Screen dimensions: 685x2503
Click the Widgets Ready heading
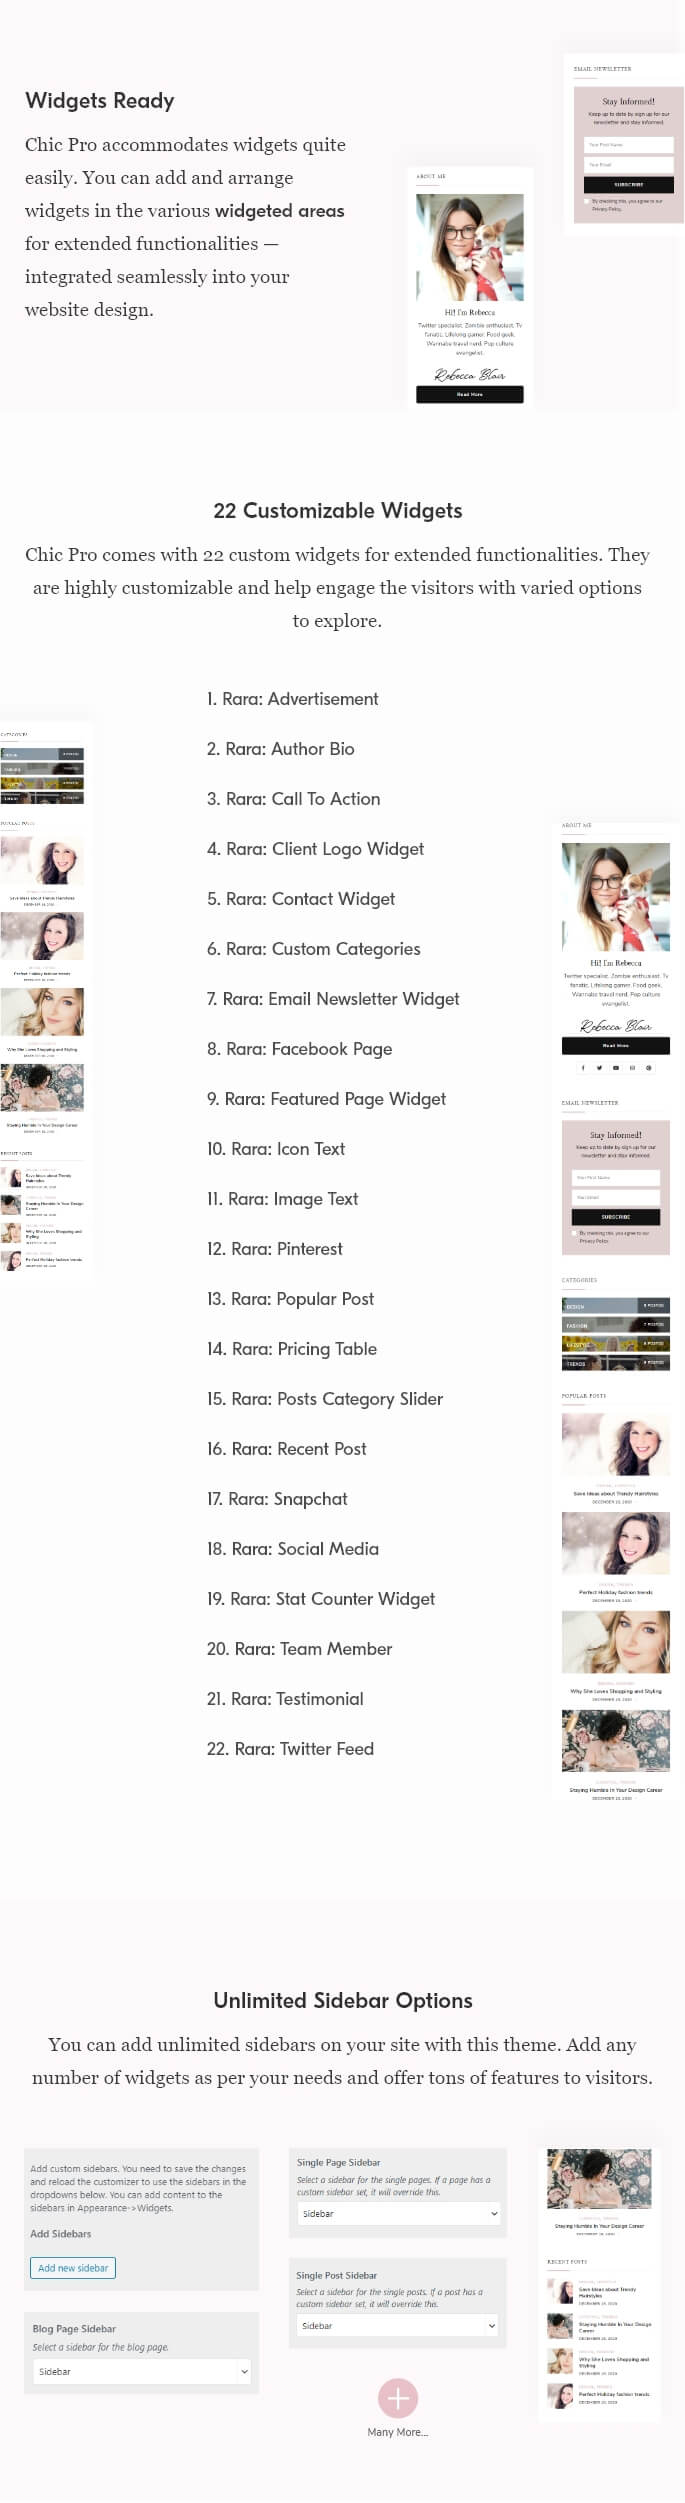99,101
